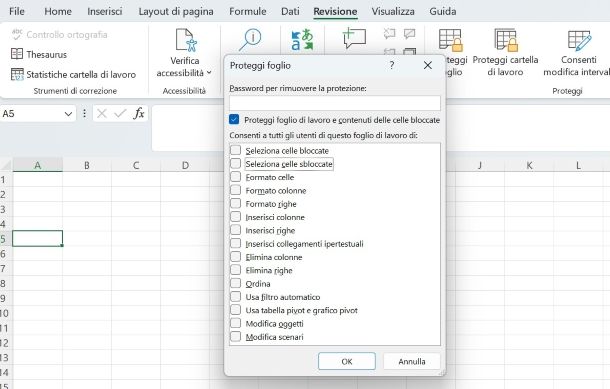Enable Usa filtro automatico checkbox
This screenshot has height=389, width=610.
click(x=235, y=296)
